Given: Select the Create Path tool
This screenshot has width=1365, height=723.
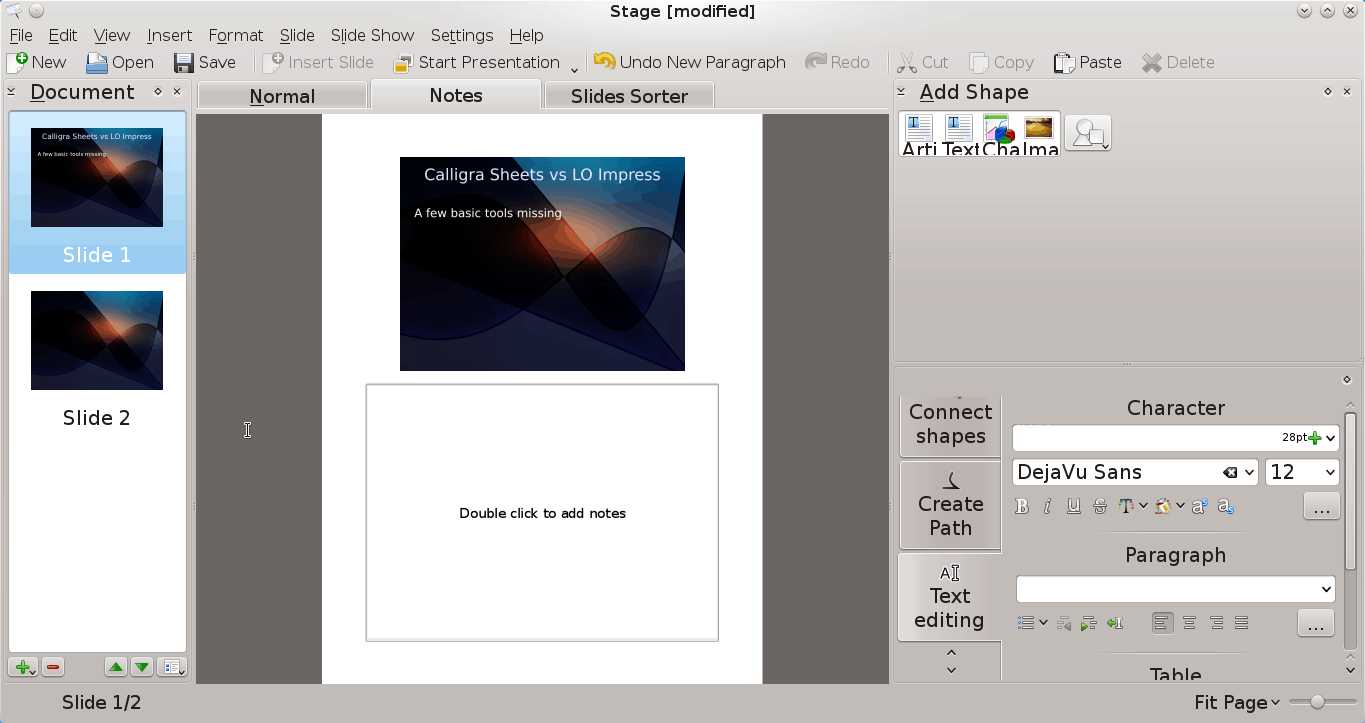Looking at the screenshot, I should (x=950, y=505).
